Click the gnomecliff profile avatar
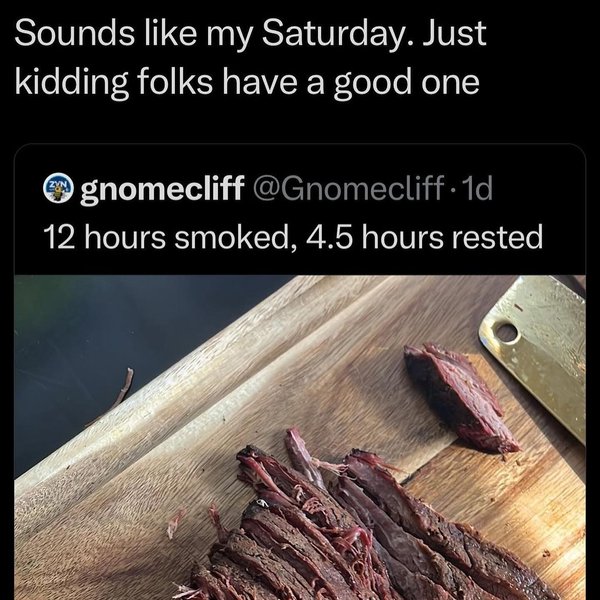 58,188
